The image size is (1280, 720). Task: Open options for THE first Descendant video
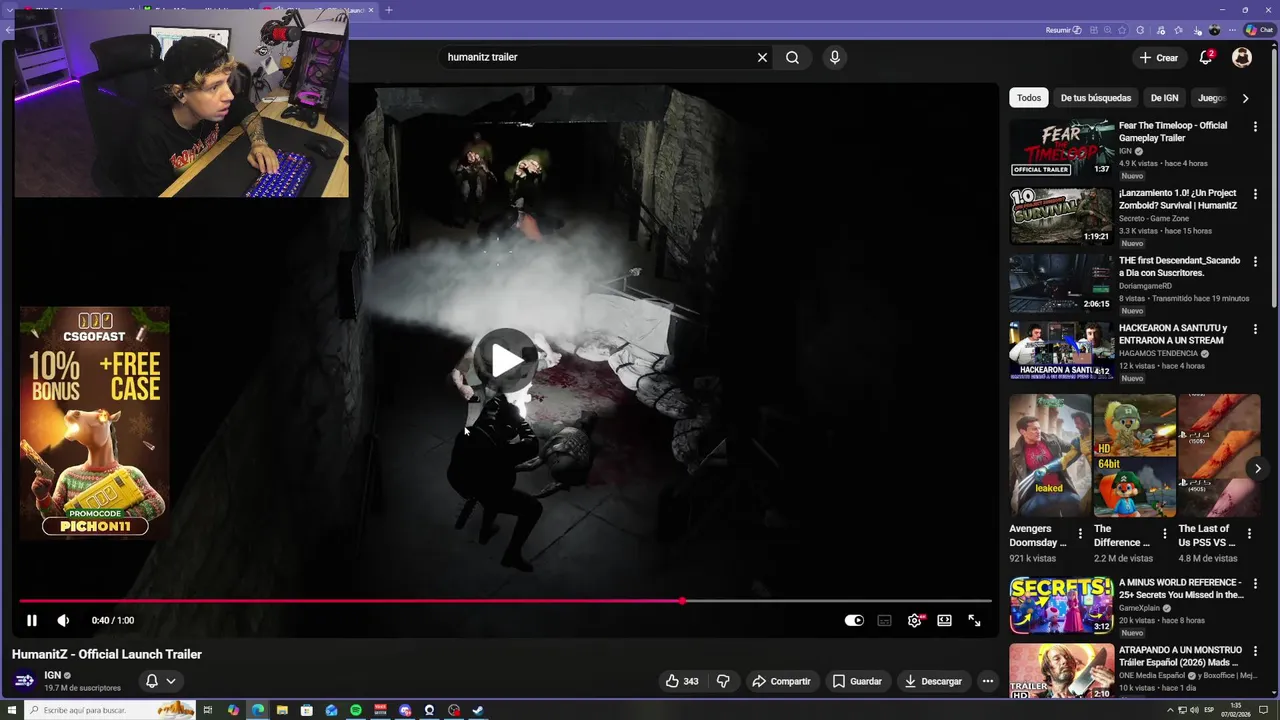tap(1255, 262)
